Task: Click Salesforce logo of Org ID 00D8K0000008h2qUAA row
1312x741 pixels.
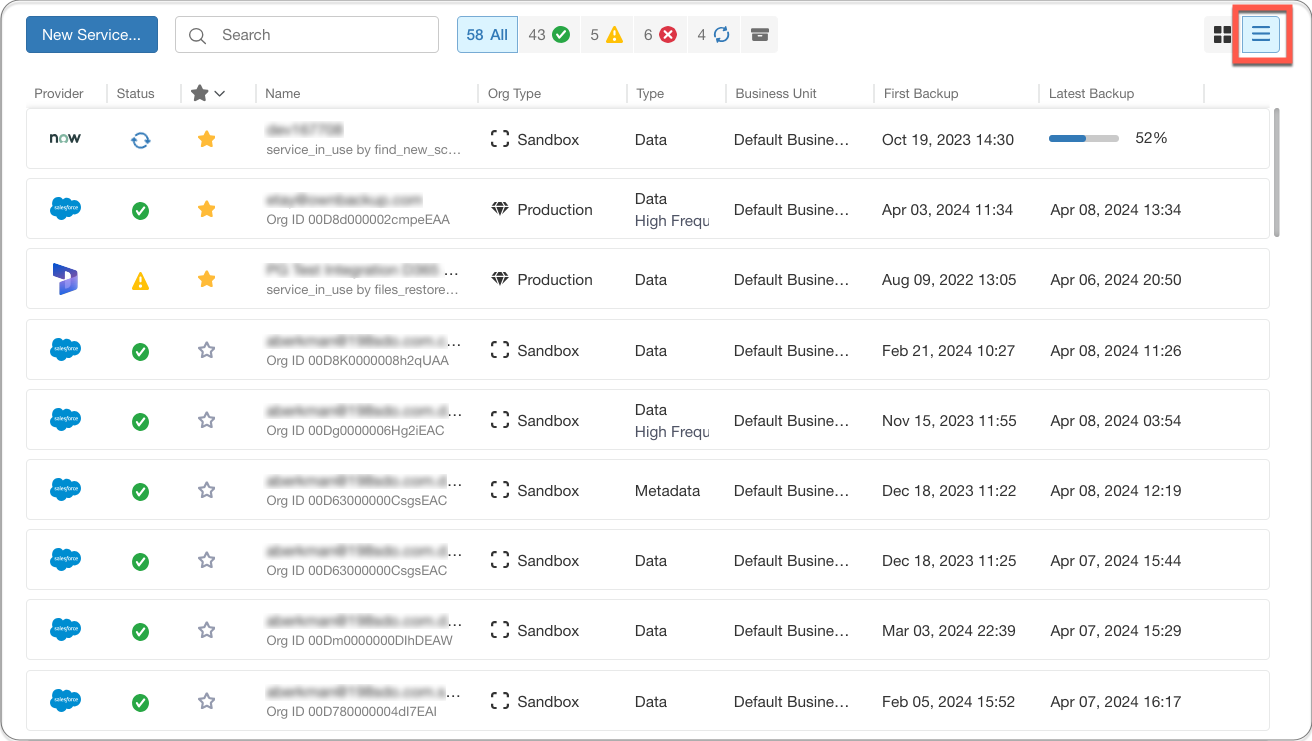Action: pos(66,350)
